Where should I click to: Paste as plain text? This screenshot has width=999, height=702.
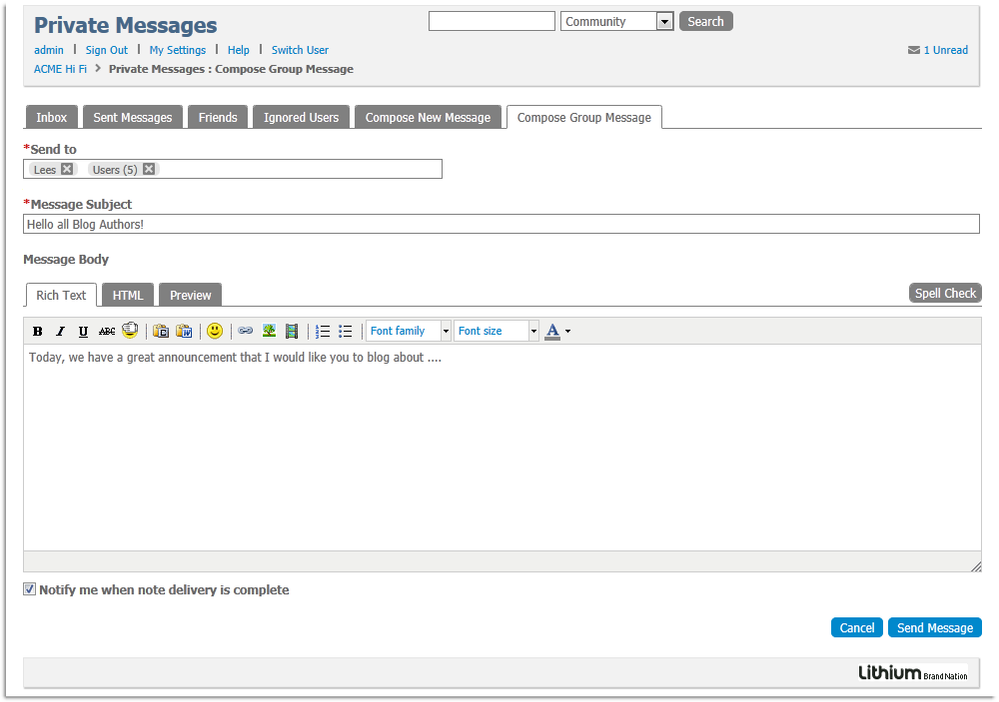(x=161, y=331)
